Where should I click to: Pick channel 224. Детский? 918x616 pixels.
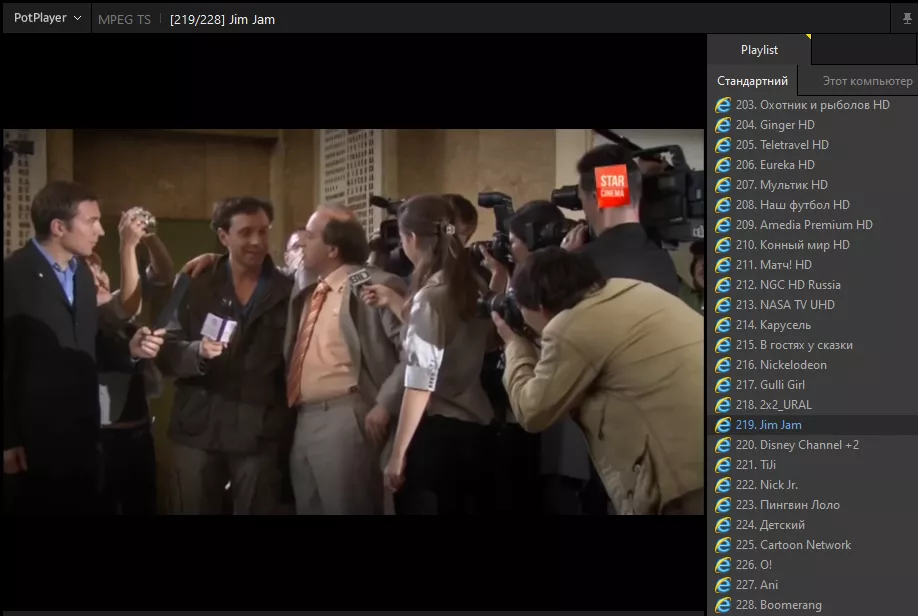pos(813,525)
